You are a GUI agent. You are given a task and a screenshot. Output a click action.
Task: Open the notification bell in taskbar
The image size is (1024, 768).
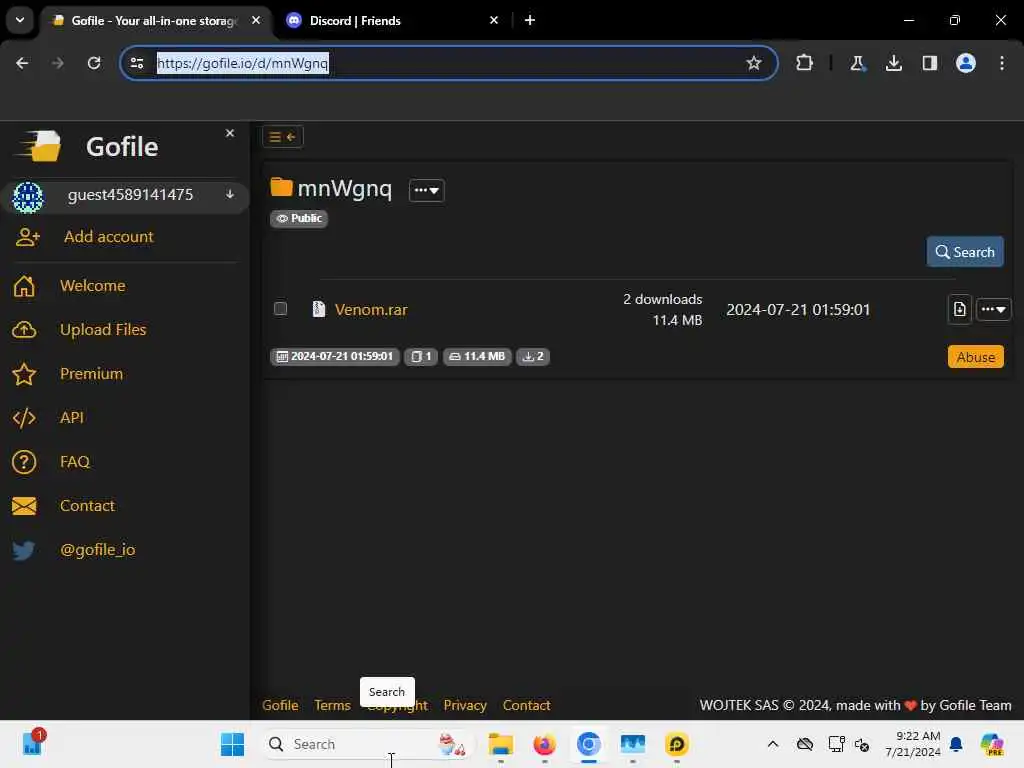pos(956,744)
